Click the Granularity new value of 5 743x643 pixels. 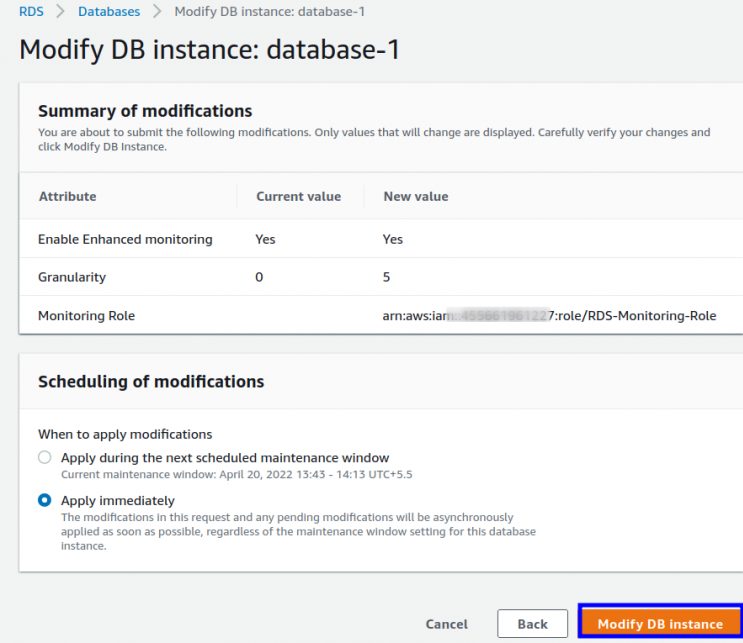pyautogui.click(x=387, y=277)
